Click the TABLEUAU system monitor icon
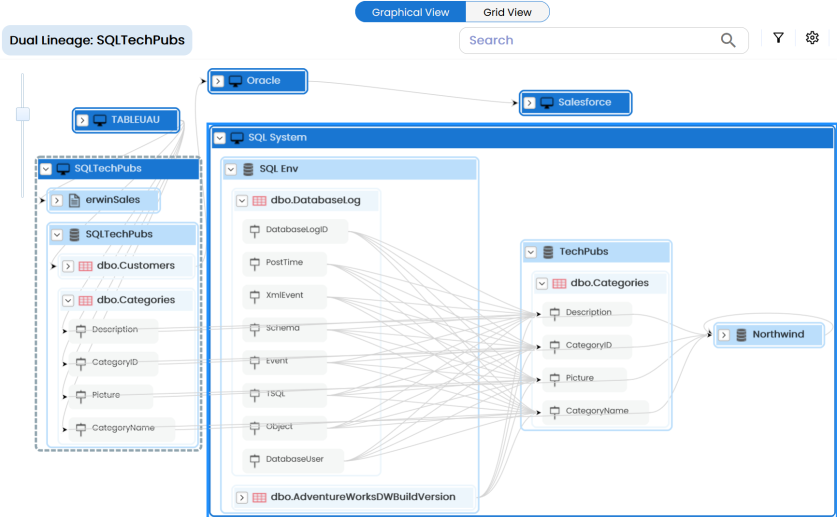Viewport: 837px width, 517px height. tap(100, 120)
